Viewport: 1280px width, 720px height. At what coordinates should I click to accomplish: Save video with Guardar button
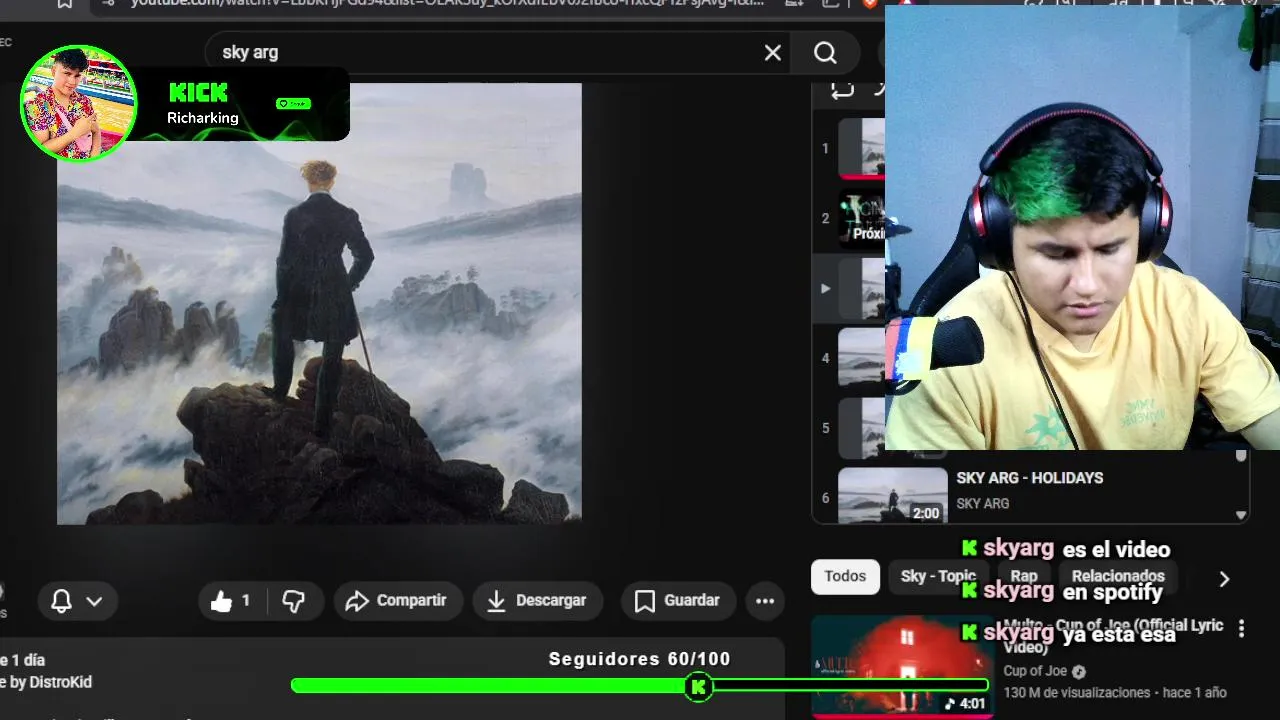(678, 601)
